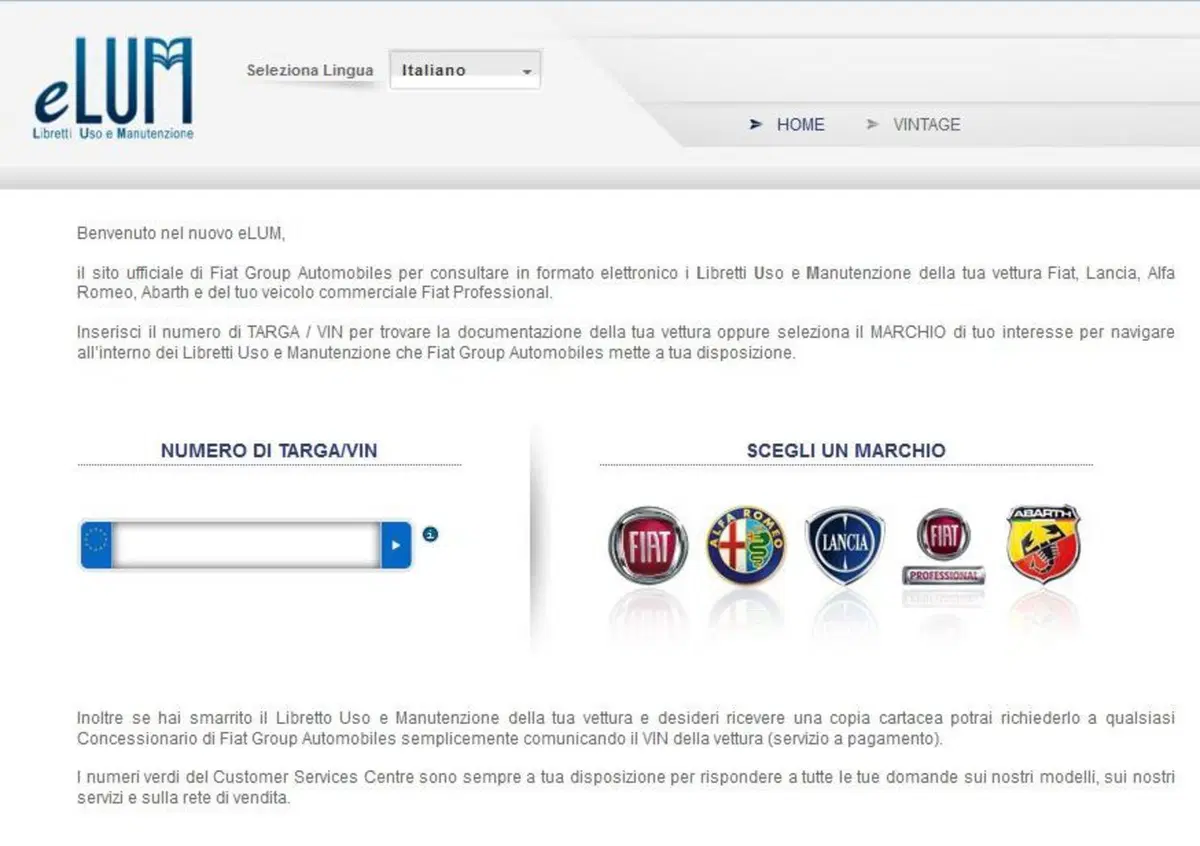
Task: Click the SCEGLI UN MARCHIO heading
Action: click(846, 451)
